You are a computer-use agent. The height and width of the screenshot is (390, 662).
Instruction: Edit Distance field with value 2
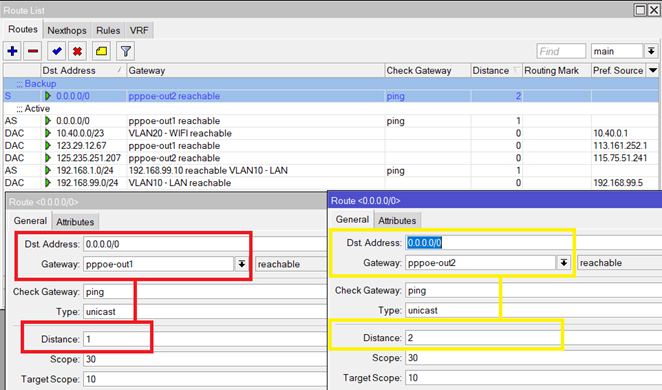coord(534,338)
